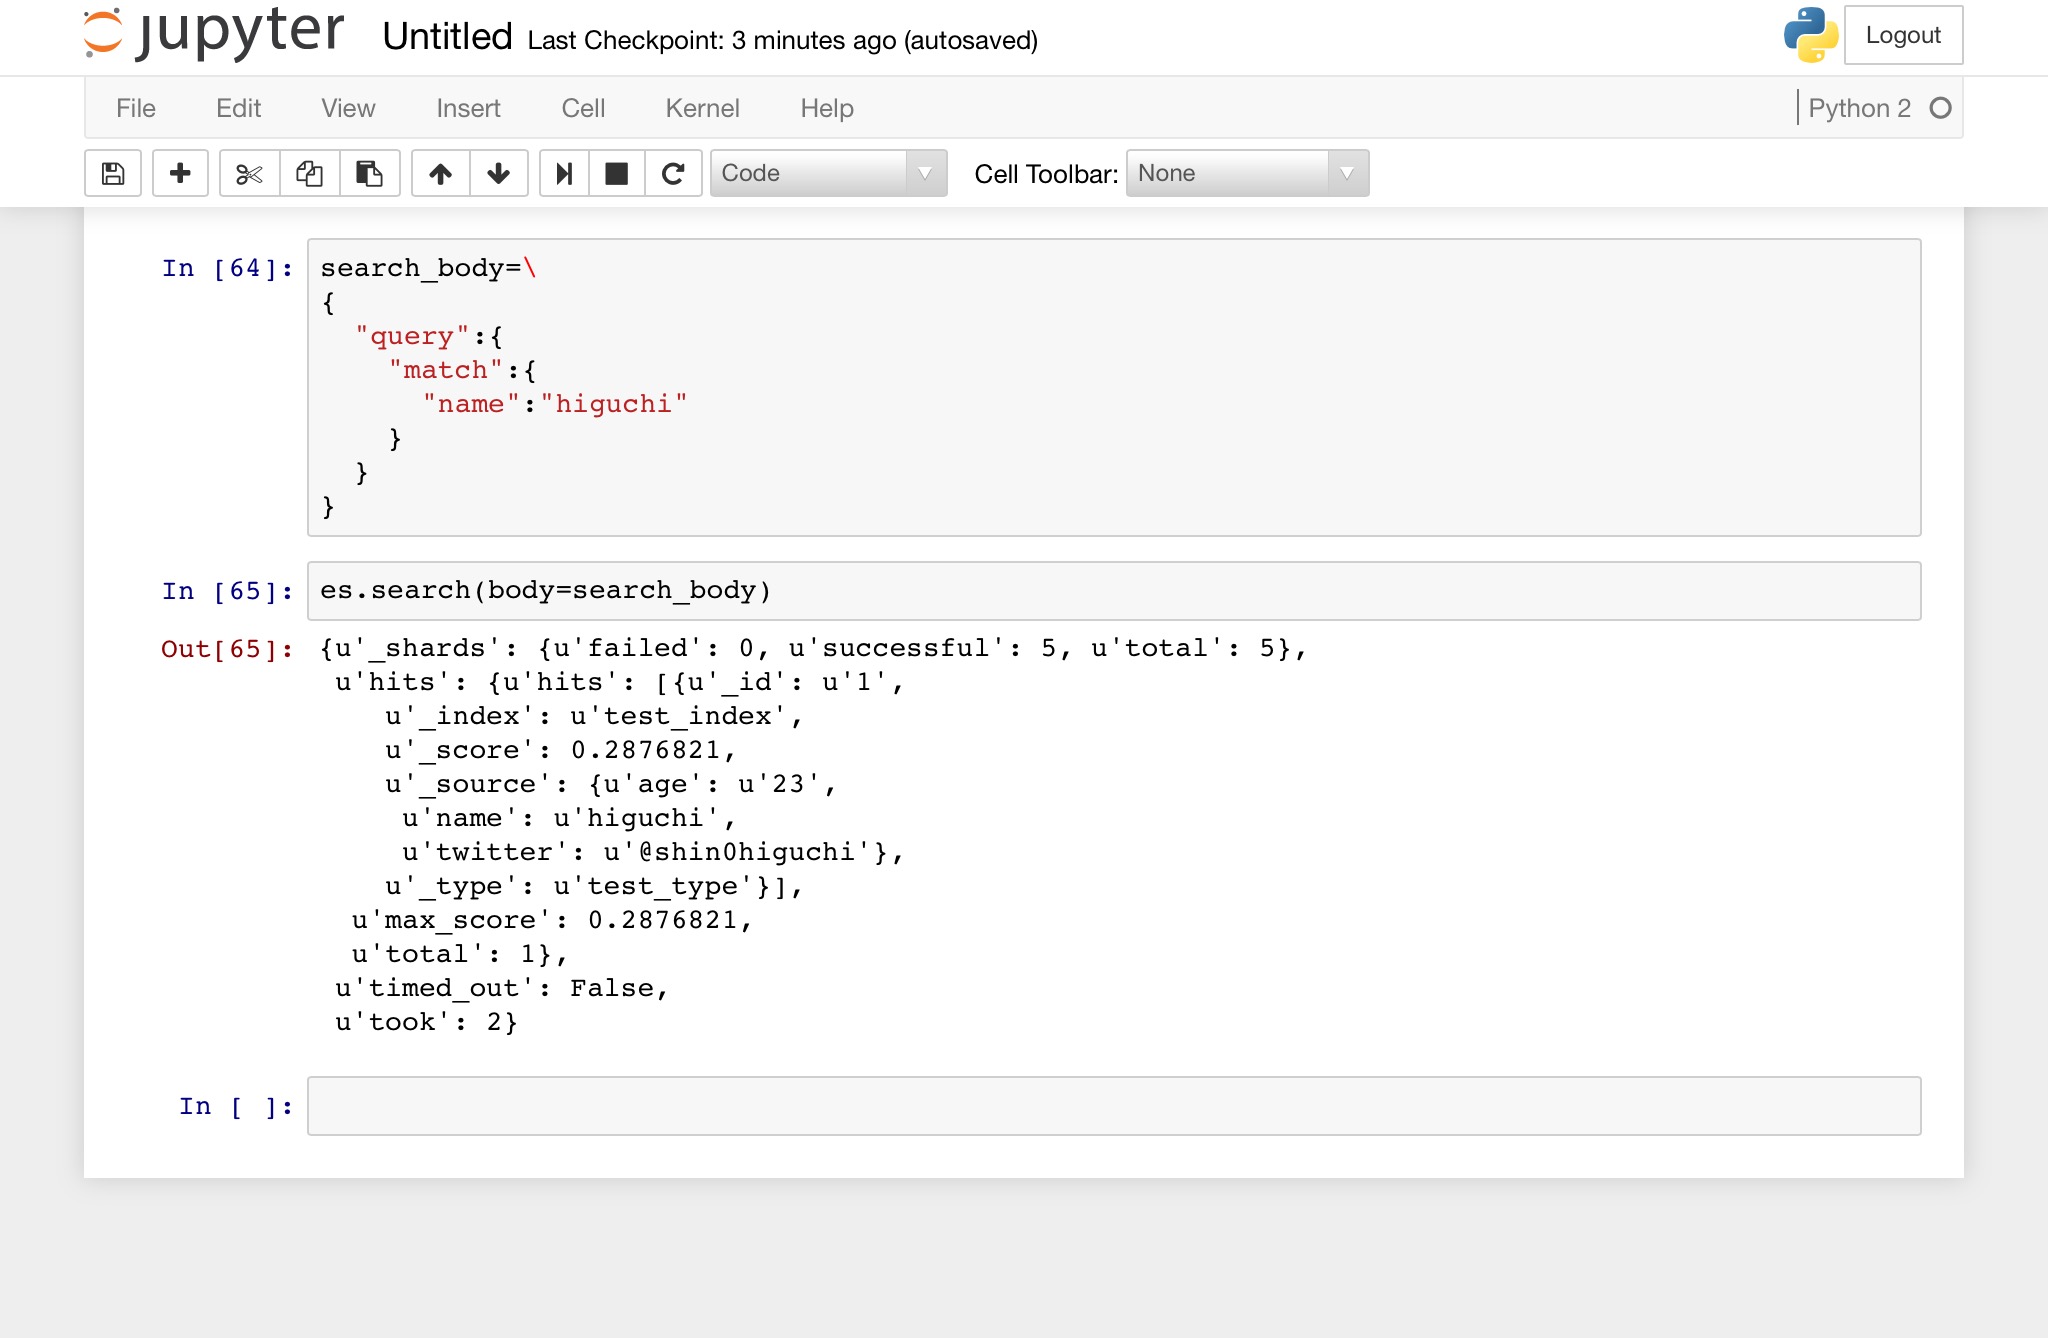Click the Jupyter logo to open dashboard
Screen dimensions: 2048x1338
tap(212, 33)
